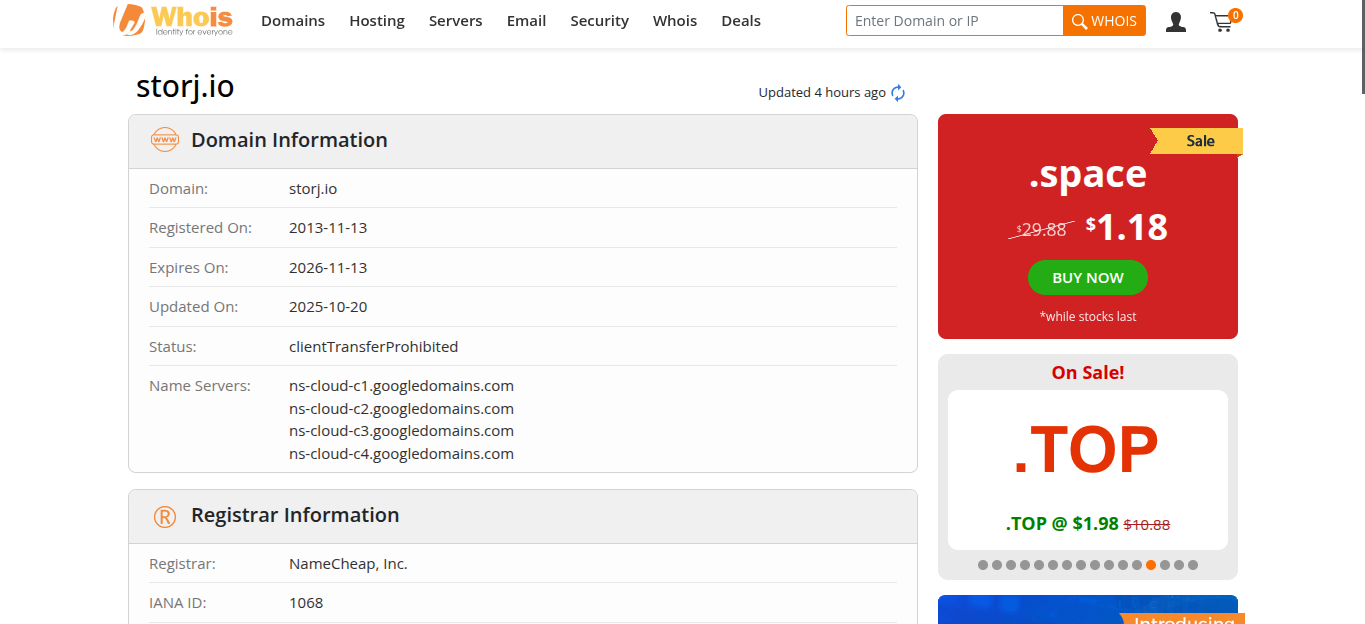Select the storj.io page title

185,87
